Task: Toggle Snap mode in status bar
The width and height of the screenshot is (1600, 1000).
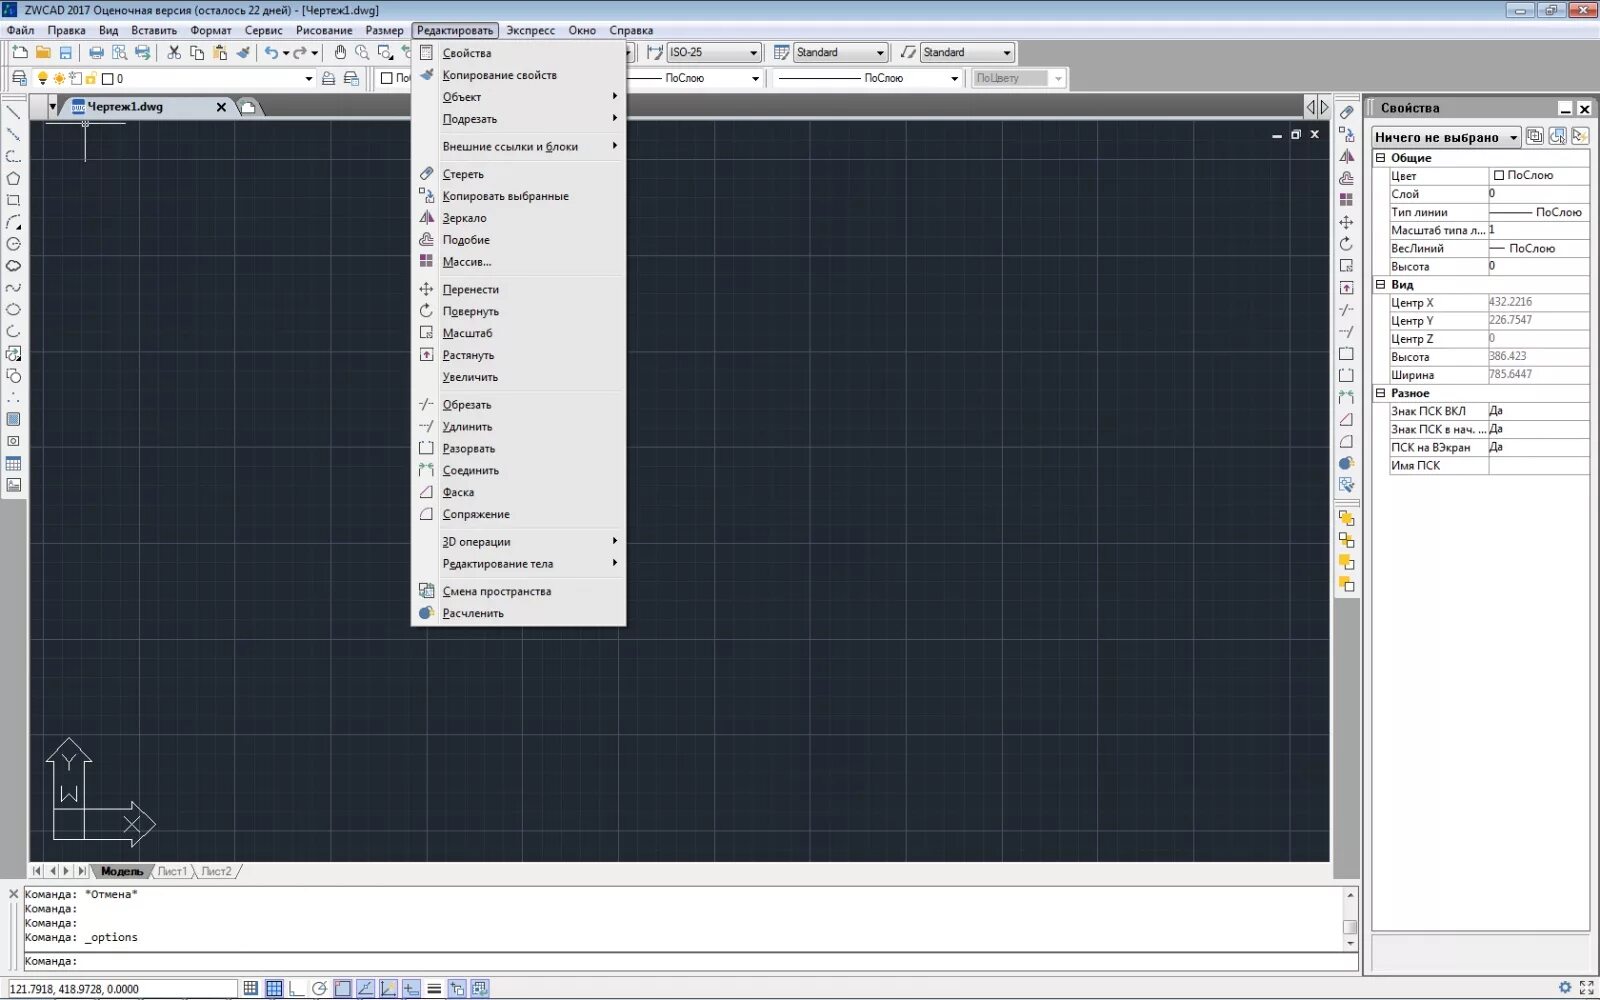Action: [250, 988]
